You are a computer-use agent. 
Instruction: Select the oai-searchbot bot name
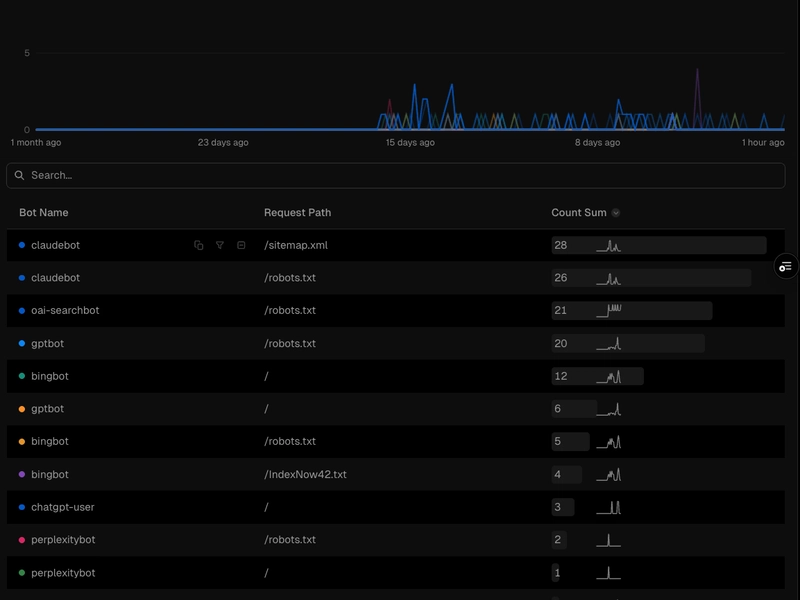pyautogui.click(x=65, y=311)
